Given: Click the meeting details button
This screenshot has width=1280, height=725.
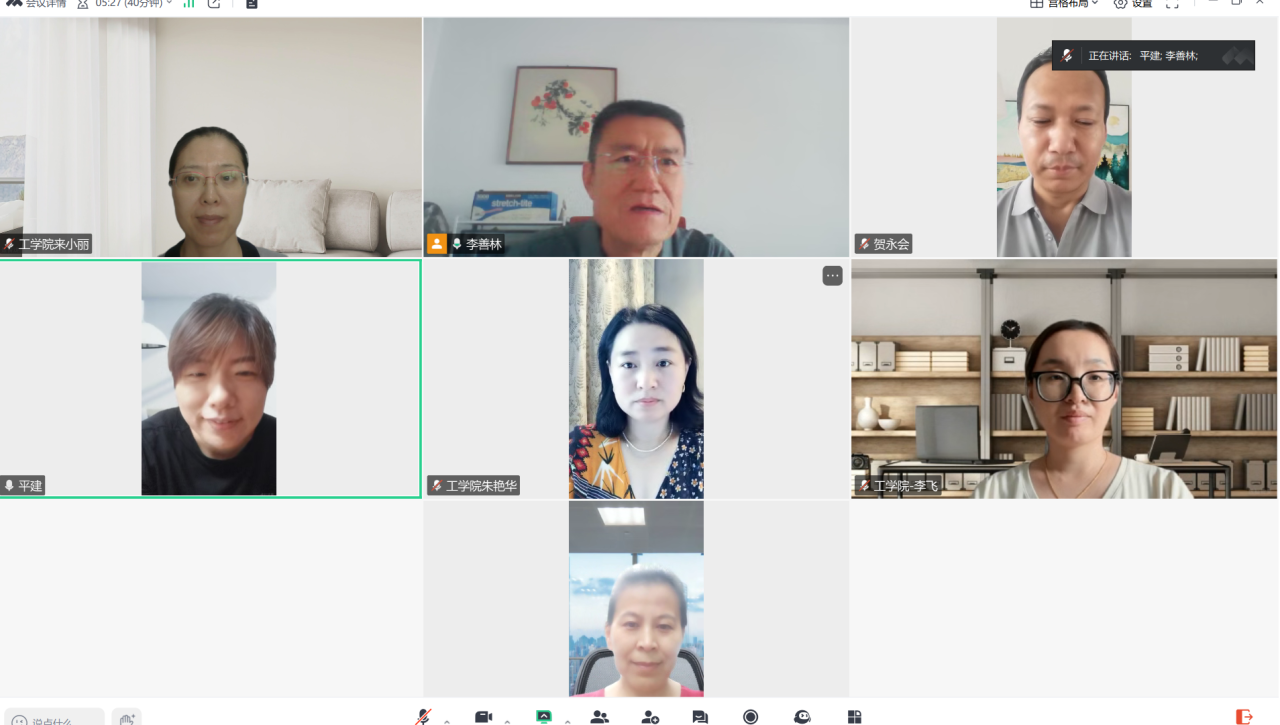Looking at the screenshot, I should (x=38, y=4).
